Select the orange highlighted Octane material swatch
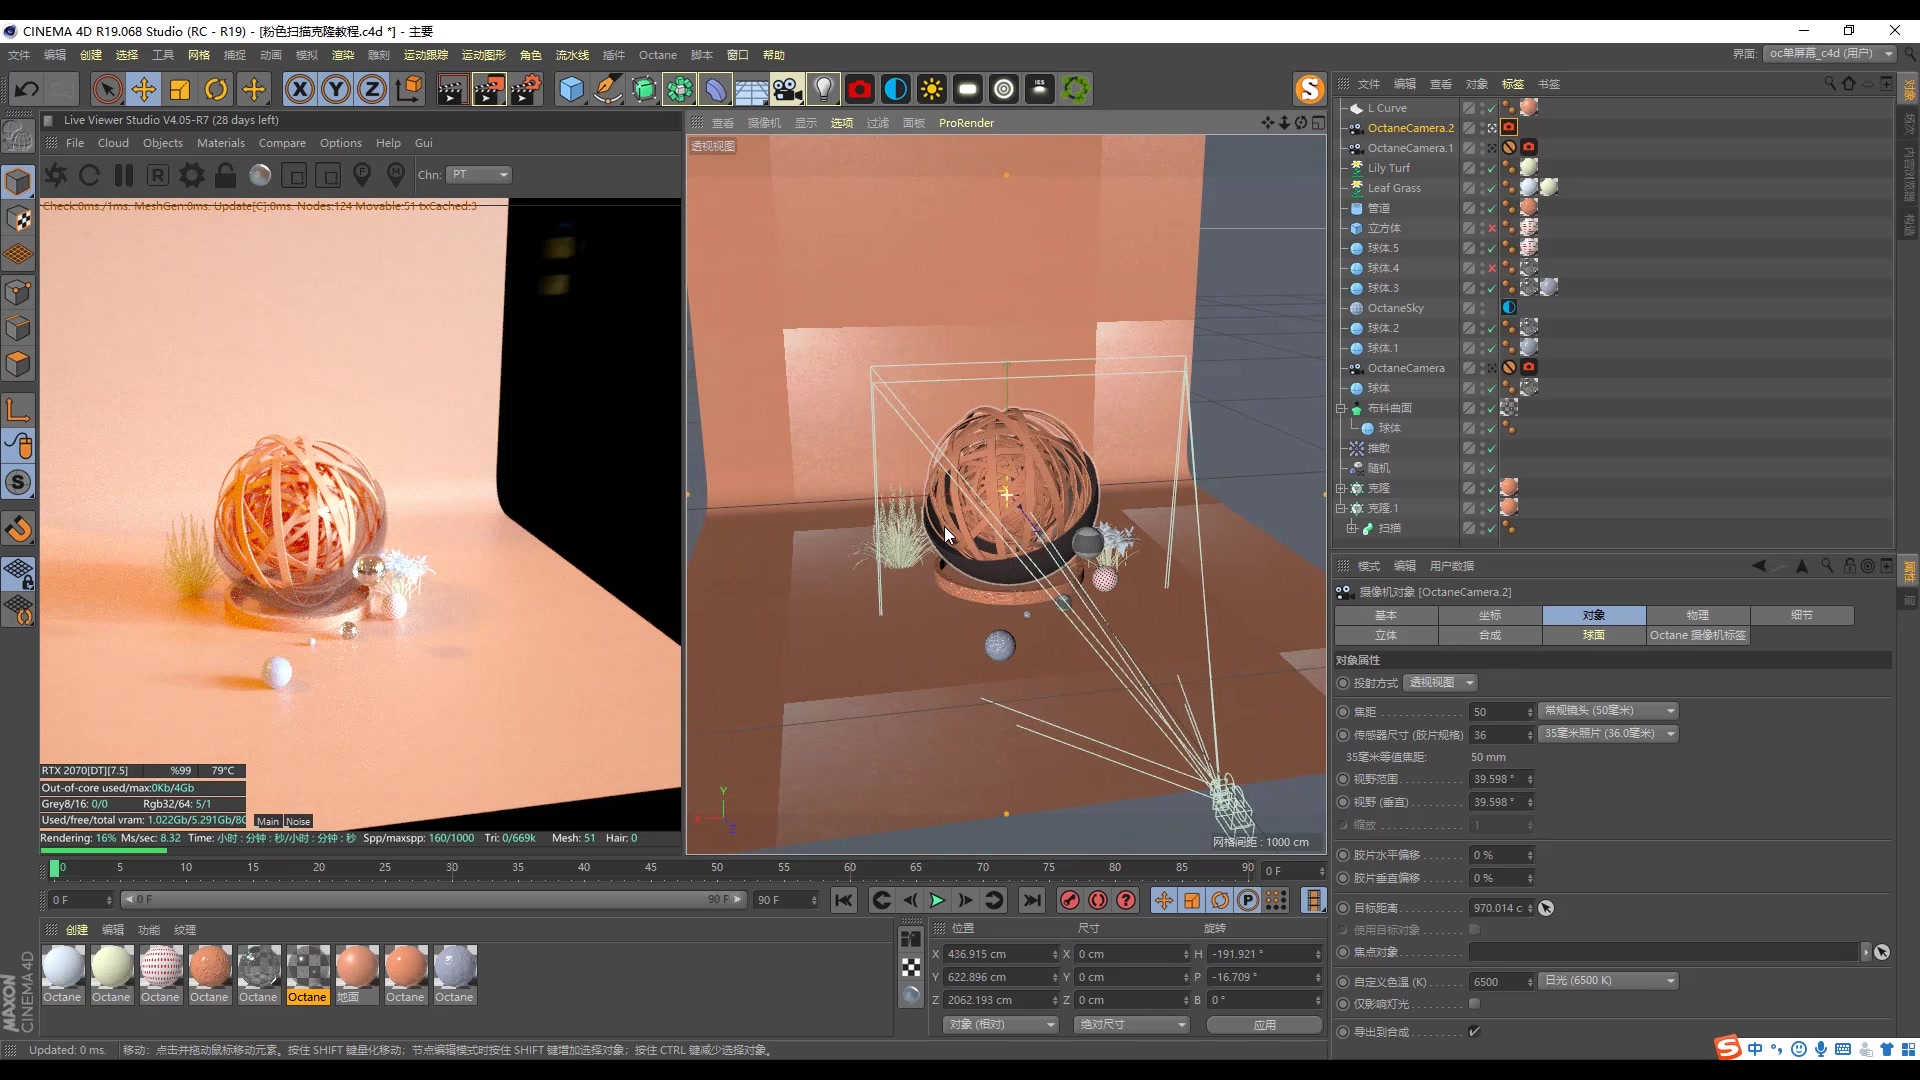 pyautogui.click(x=307, y=968)
